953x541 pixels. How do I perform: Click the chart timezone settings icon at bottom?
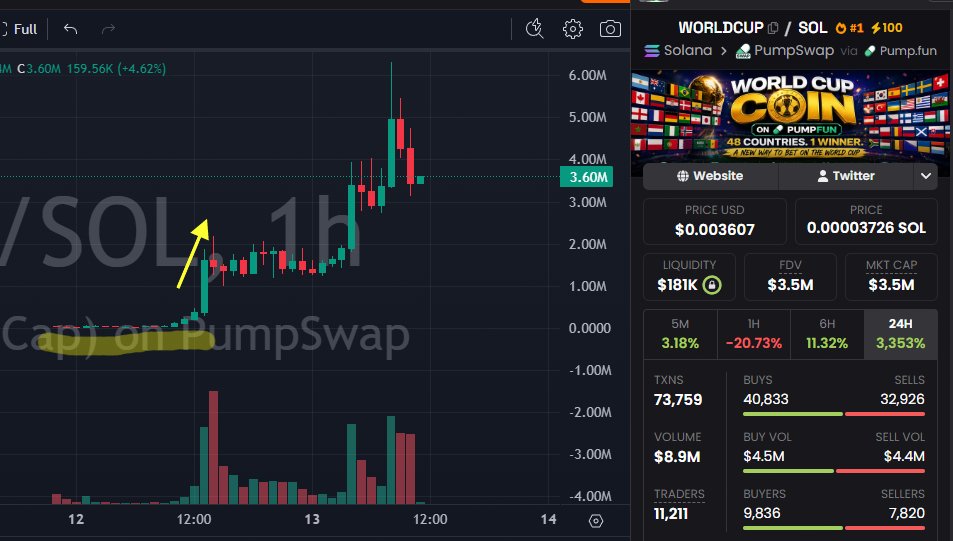(x=596, y=521)
